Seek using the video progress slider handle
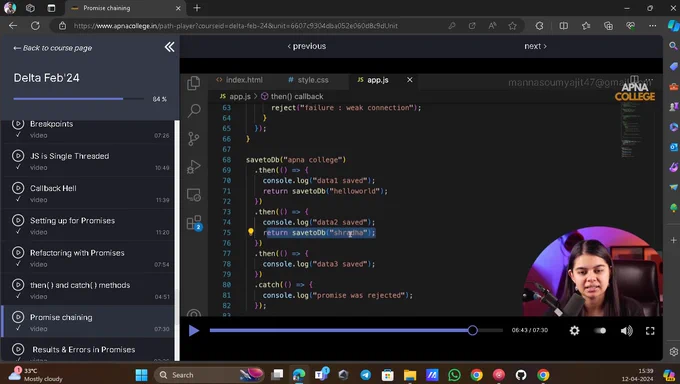Screen dimensions: 680x384 click(473, 331)
